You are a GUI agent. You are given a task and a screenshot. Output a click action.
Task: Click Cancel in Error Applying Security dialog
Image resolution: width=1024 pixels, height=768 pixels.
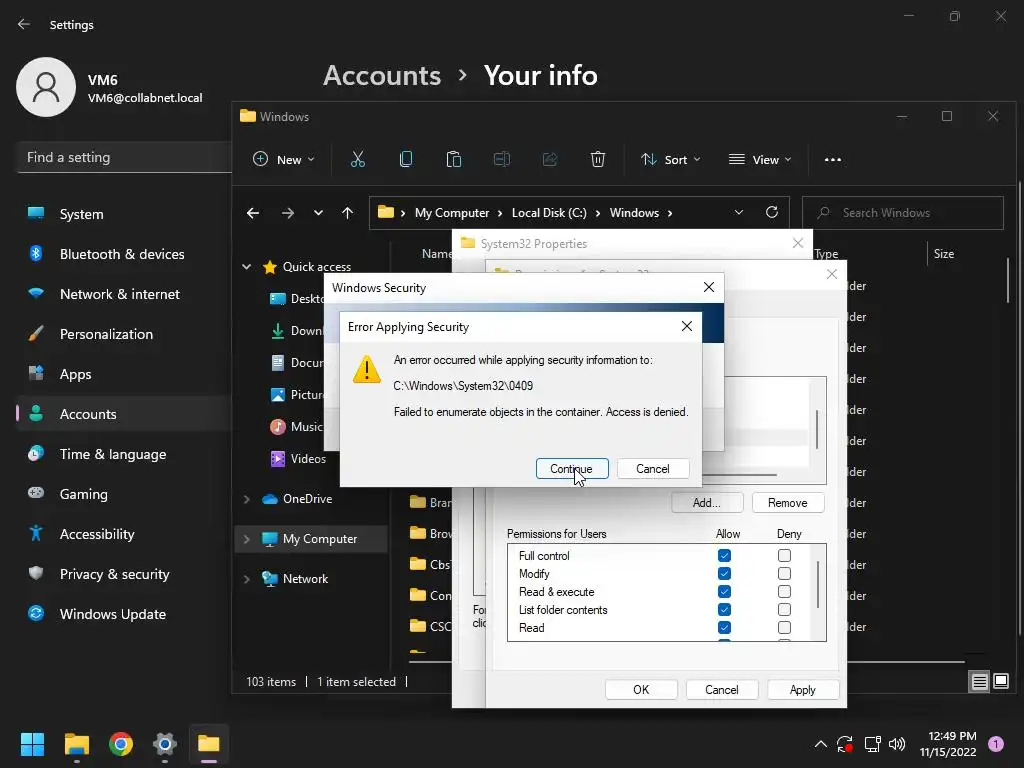point(652,469)
